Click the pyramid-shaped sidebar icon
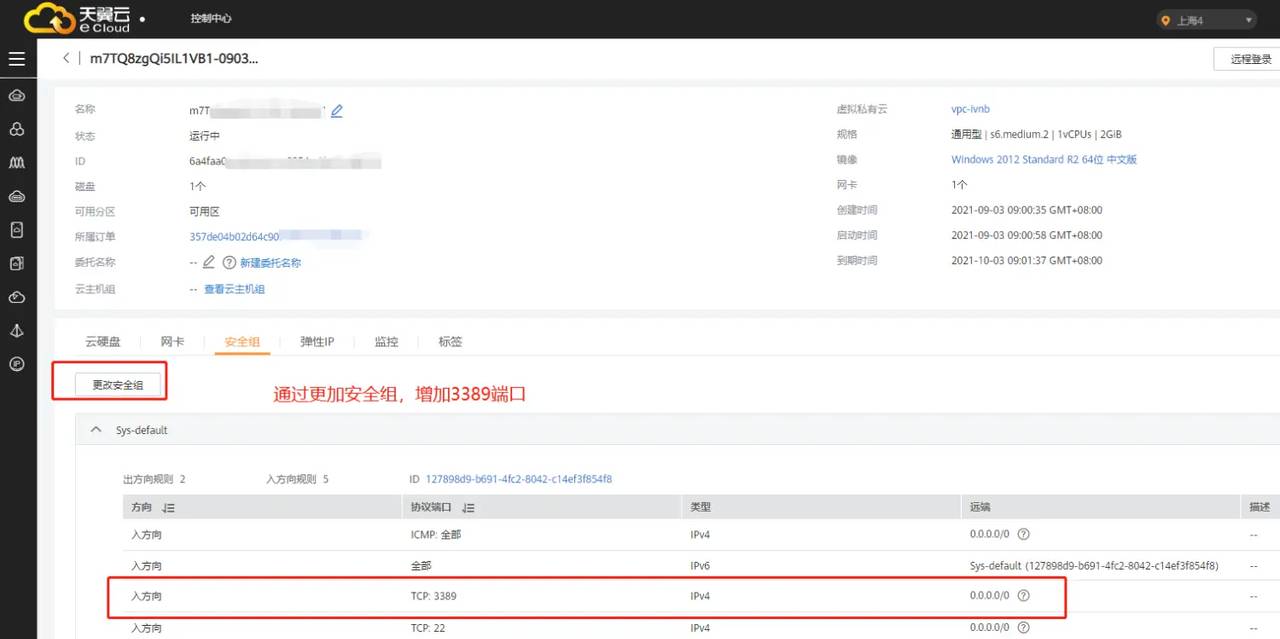The width and height of the screenshot is (1280, 639). 16,330
